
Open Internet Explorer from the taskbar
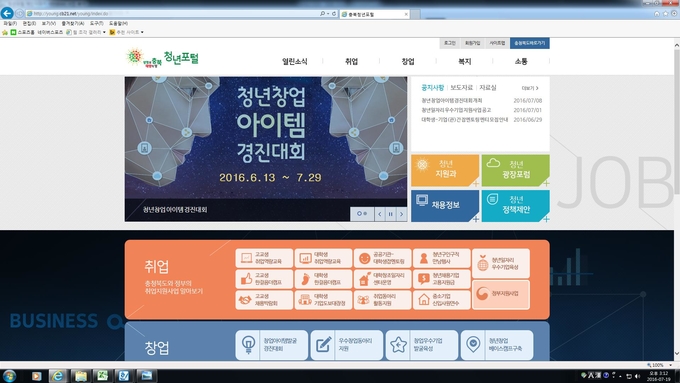pos(57,376)
